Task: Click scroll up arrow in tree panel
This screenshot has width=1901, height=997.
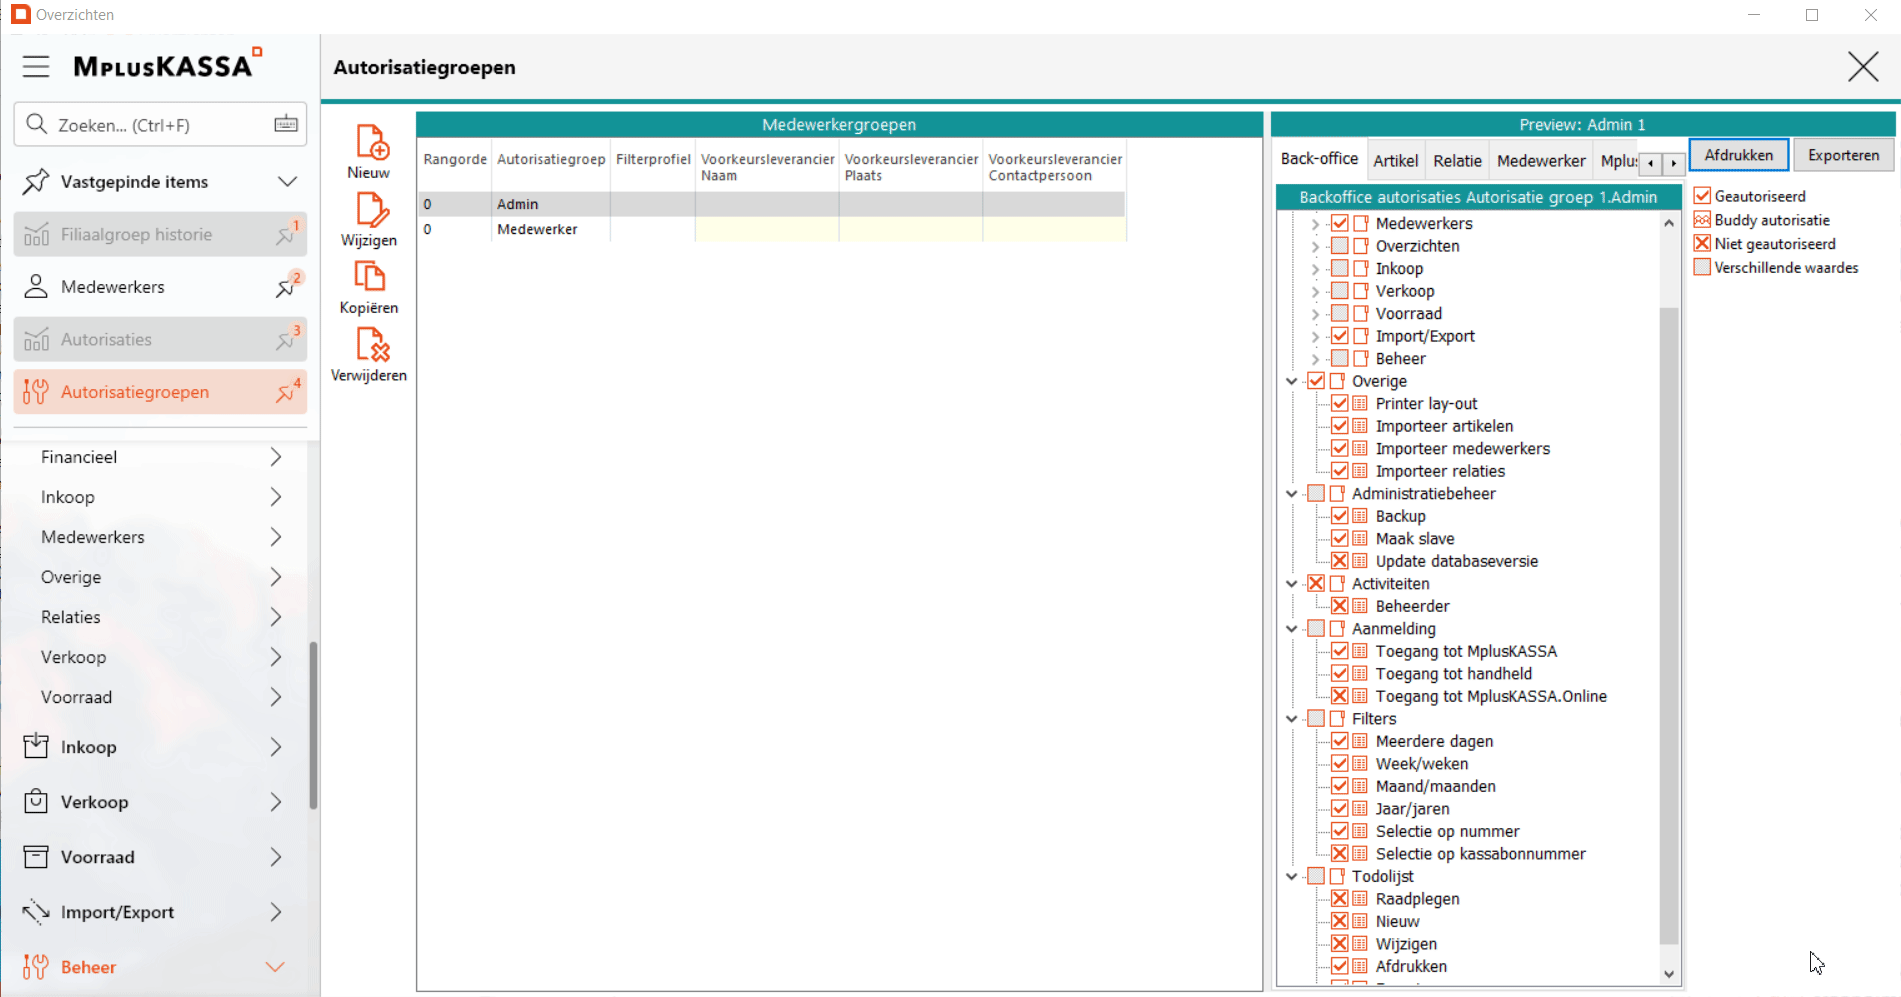Action: pyautogui.click(x=1668, y=223)
